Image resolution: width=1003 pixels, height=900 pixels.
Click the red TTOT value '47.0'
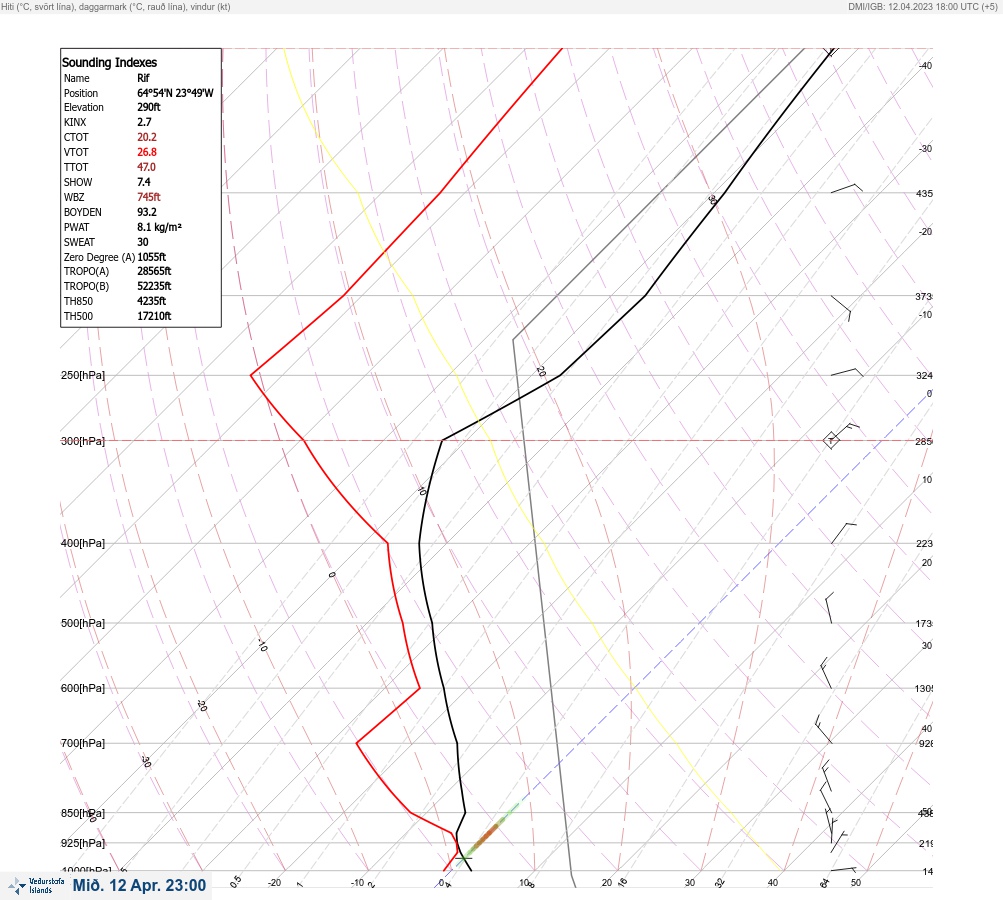[x=146, y=167]
